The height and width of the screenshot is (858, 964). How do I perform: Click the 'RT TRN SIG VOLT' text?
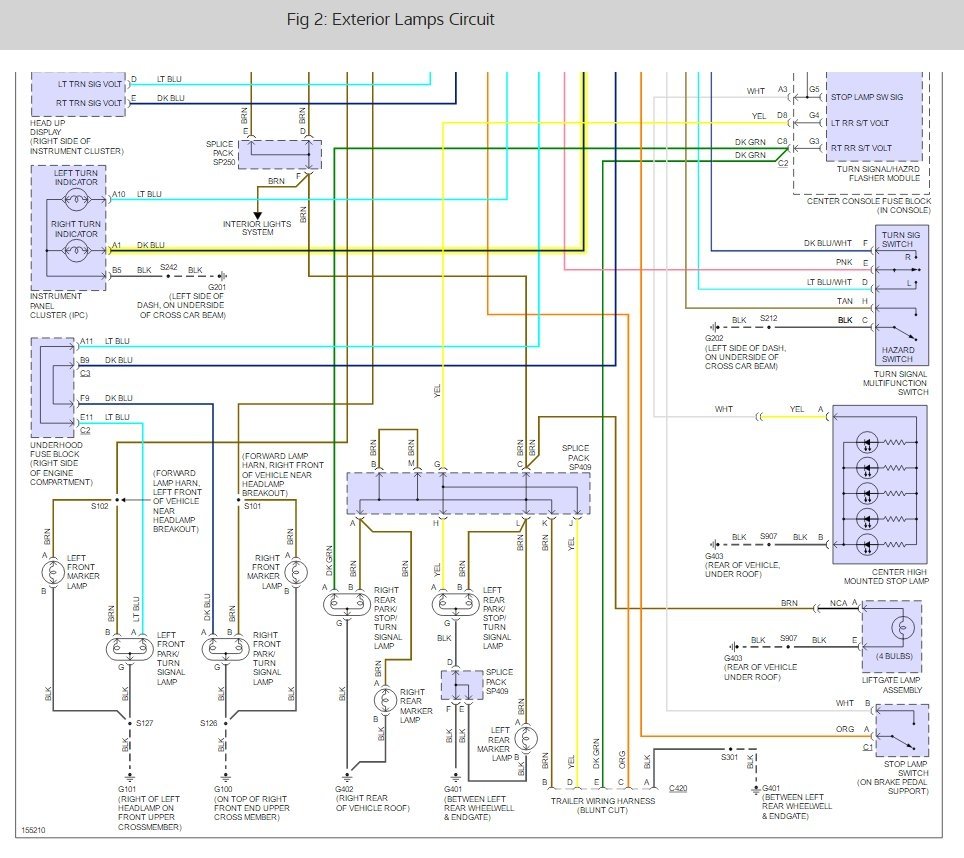pyautogui.click(x=89, y=103)
